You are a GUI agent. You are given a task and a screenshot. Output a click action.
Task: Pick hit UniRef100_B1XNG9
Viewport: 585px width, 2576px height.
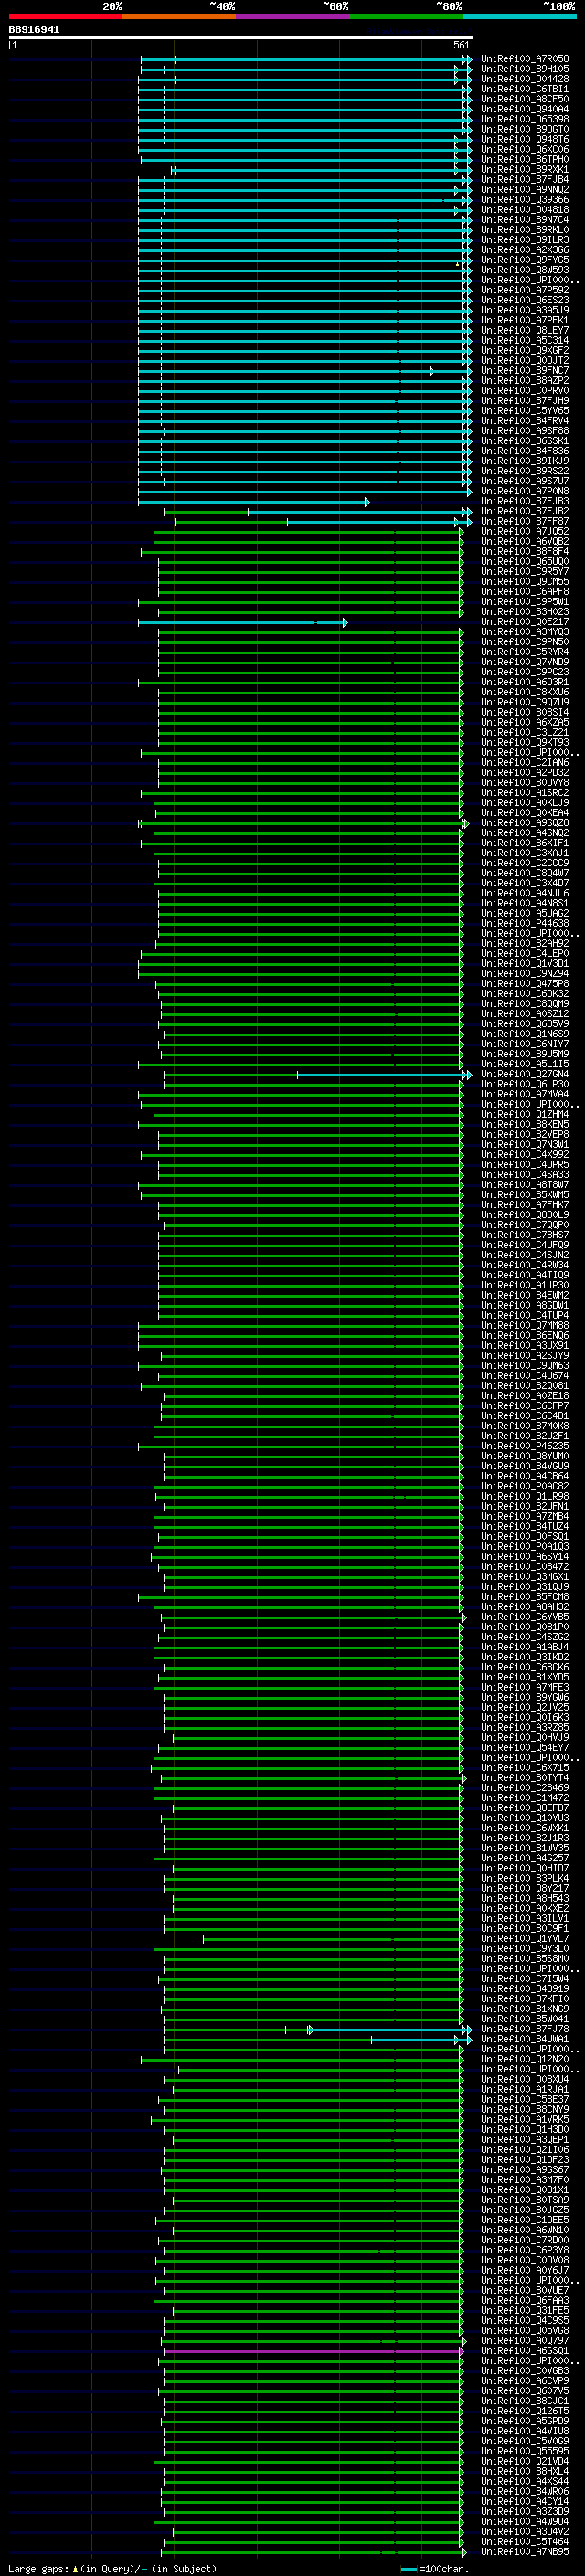[525, 2009]
